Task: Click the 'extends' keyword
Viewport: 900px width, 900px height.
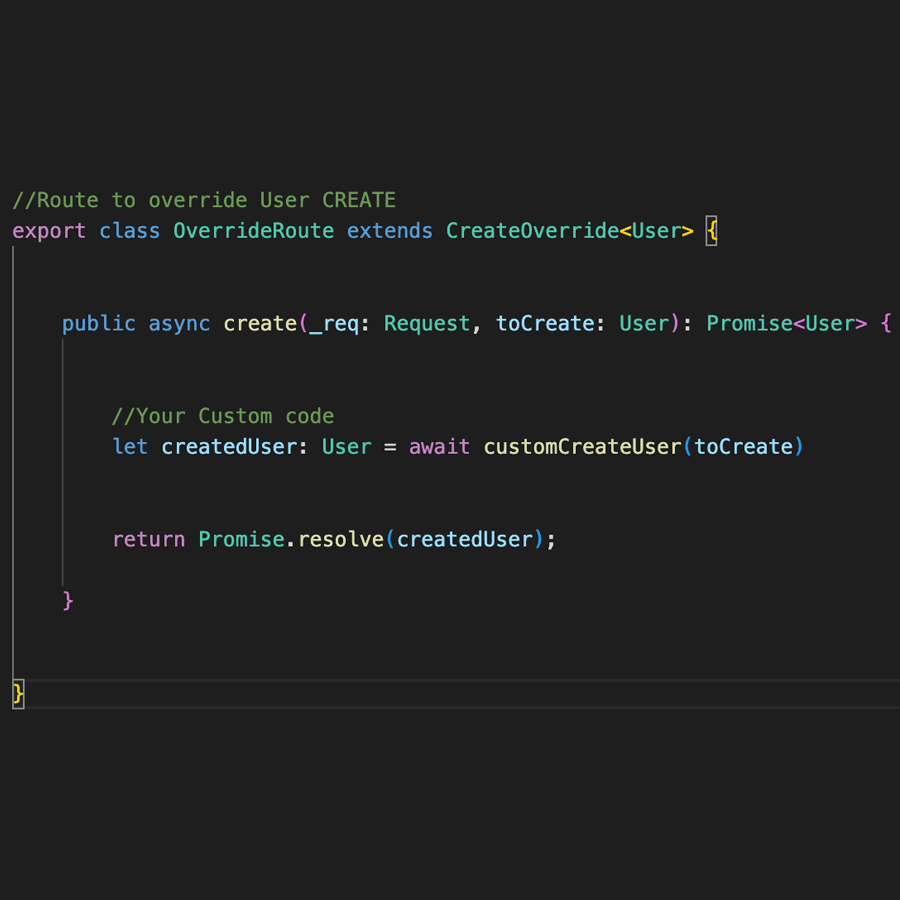Action: point(390,231)
